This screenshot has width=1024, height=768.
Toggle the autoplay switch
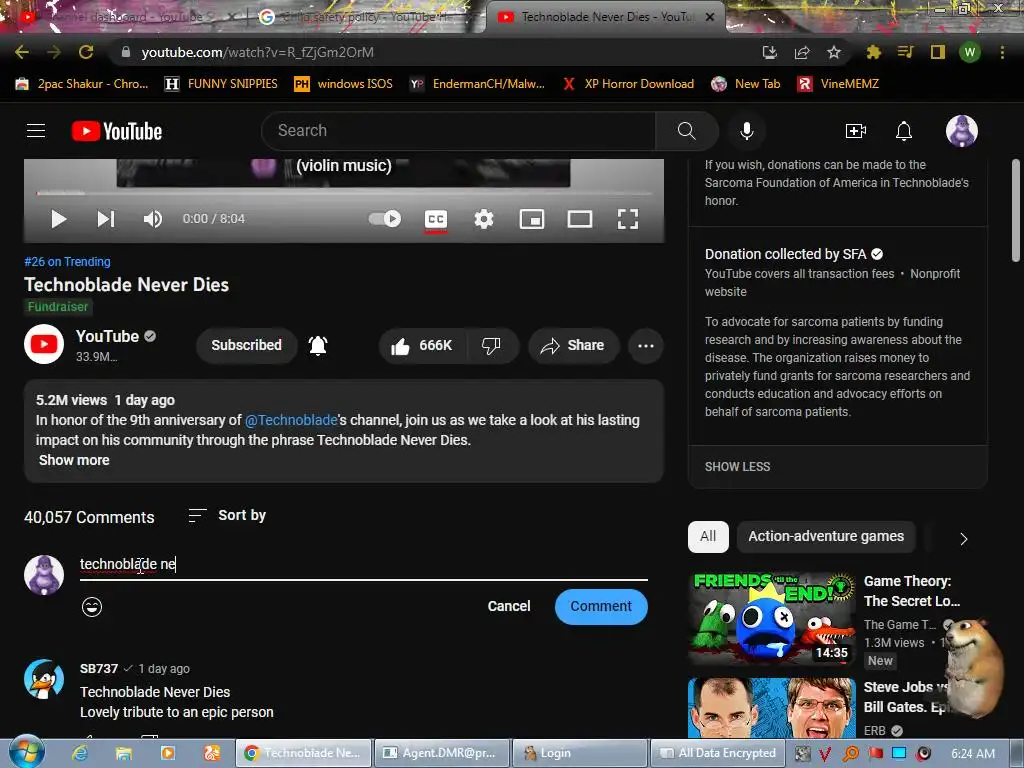(385, 219)
